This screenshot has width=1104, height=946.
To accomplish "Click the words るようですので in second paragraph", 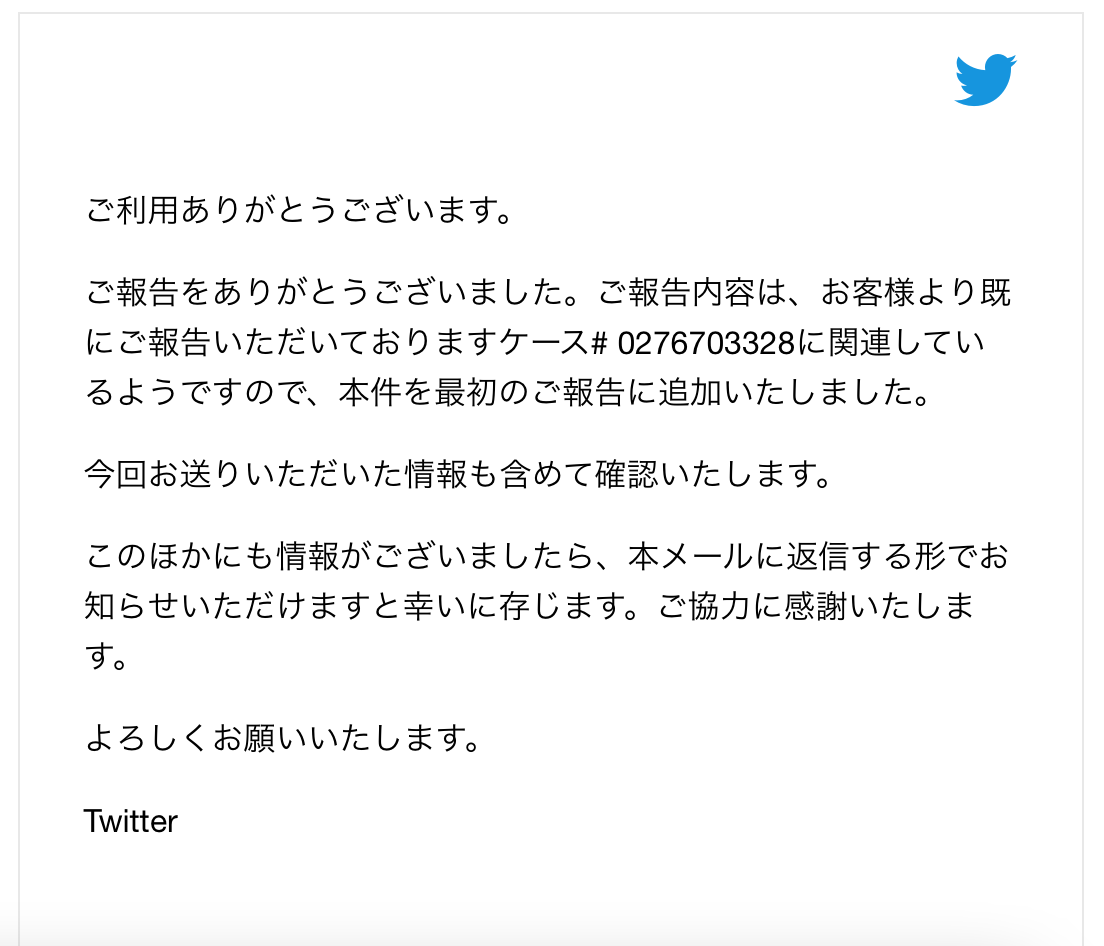I will click(195, 393).
